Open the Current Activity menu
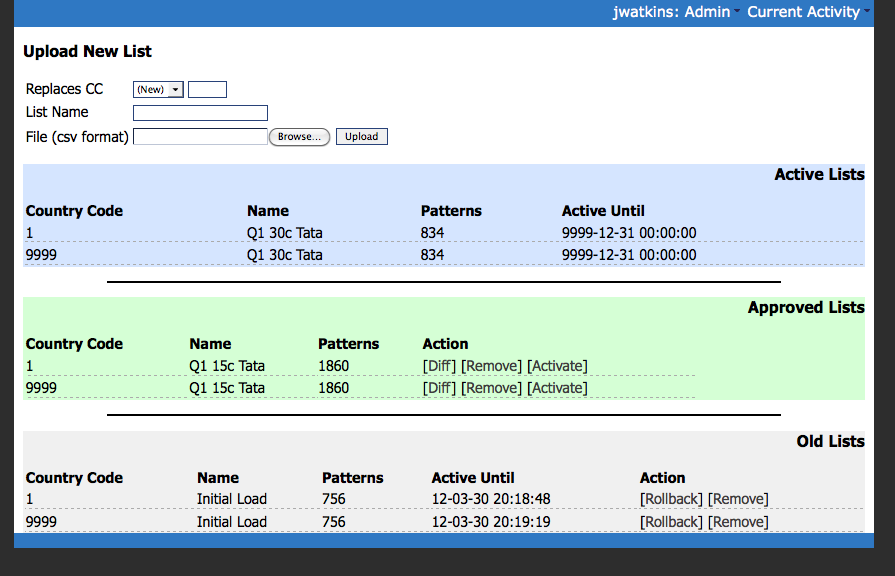This screenshot has height=576, width=895. 806,12
